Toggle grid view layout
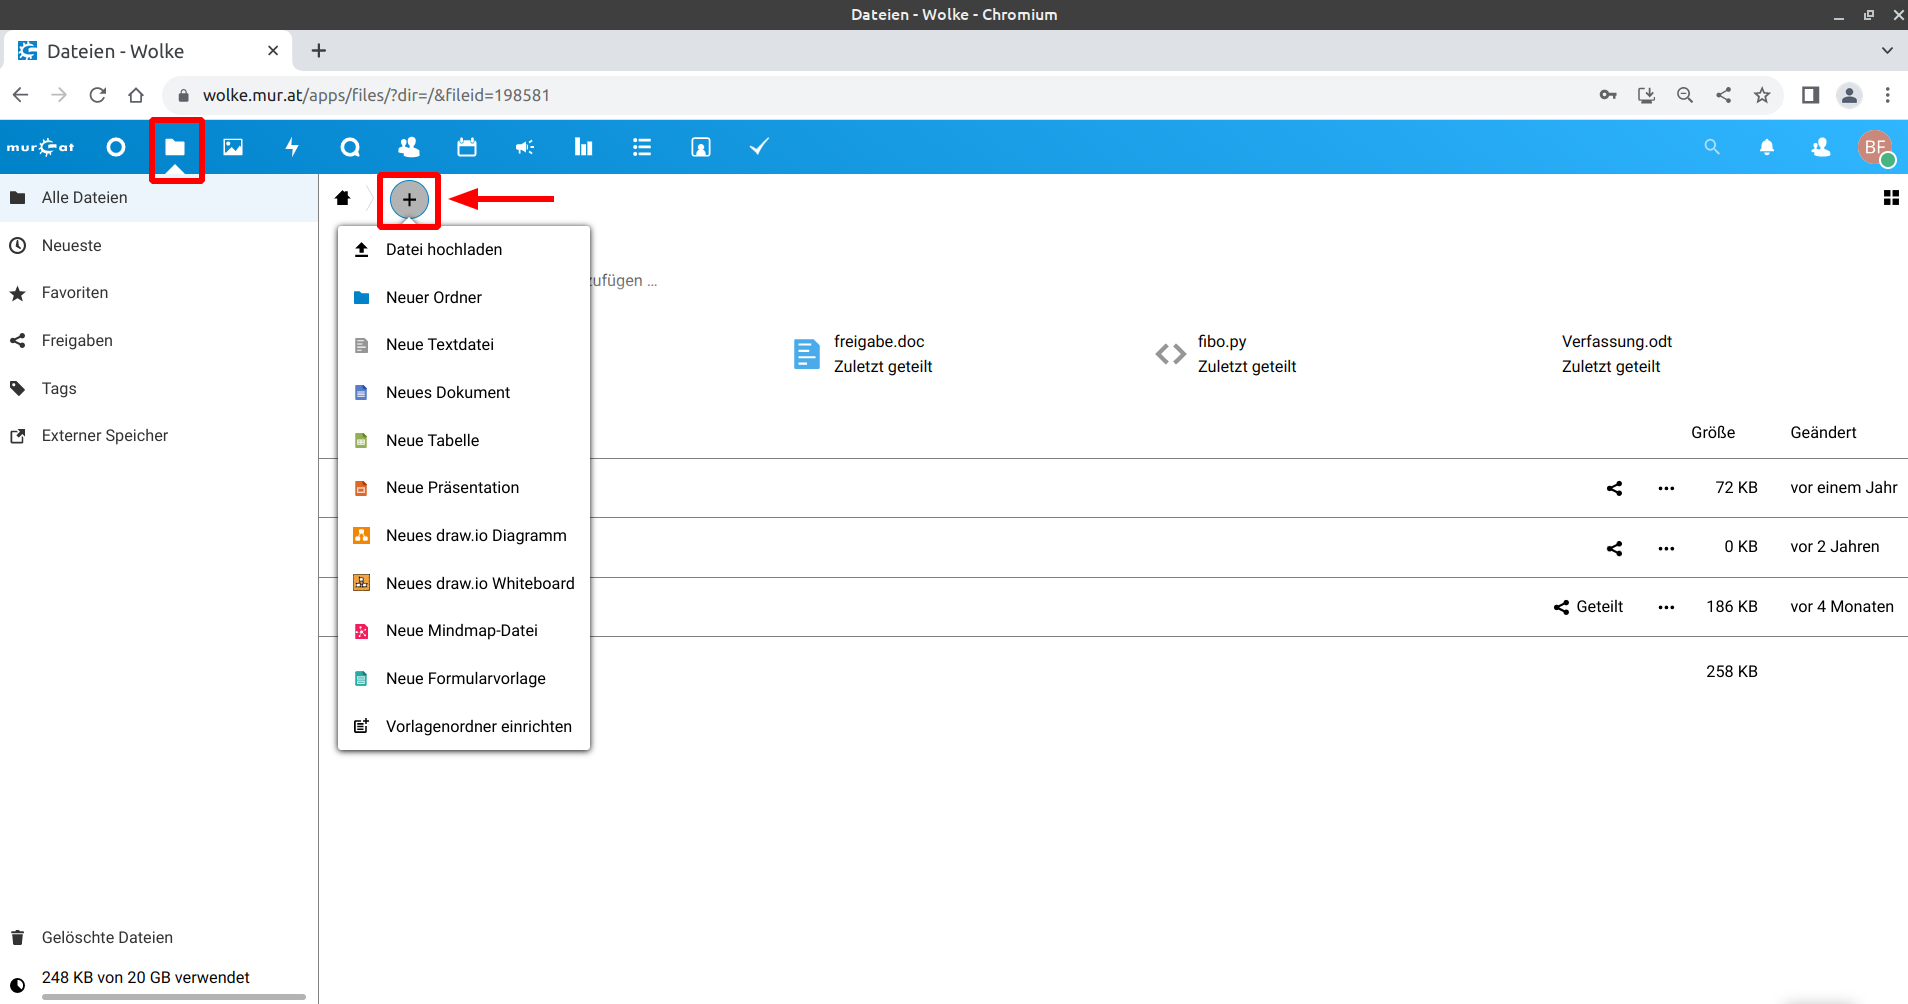 click(x=1890, y=198)
